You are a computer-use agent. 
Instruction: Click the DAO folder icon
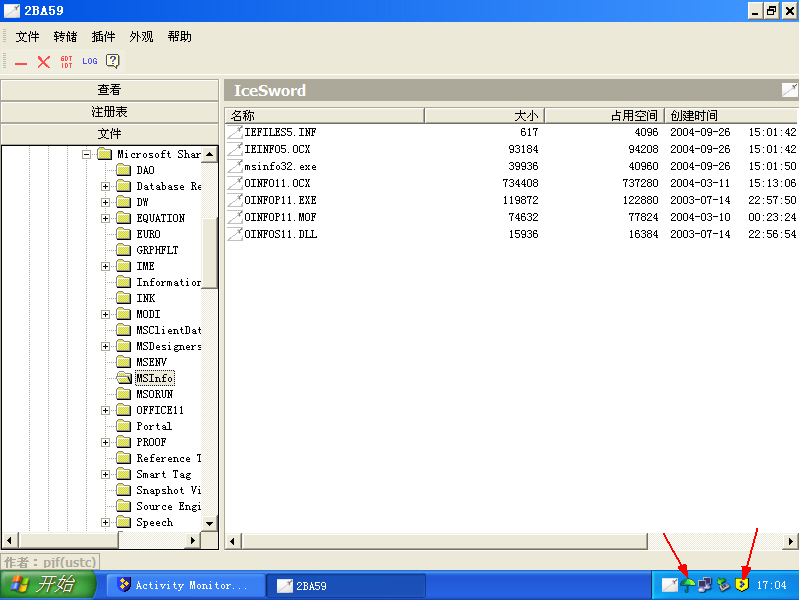(123, 170)
